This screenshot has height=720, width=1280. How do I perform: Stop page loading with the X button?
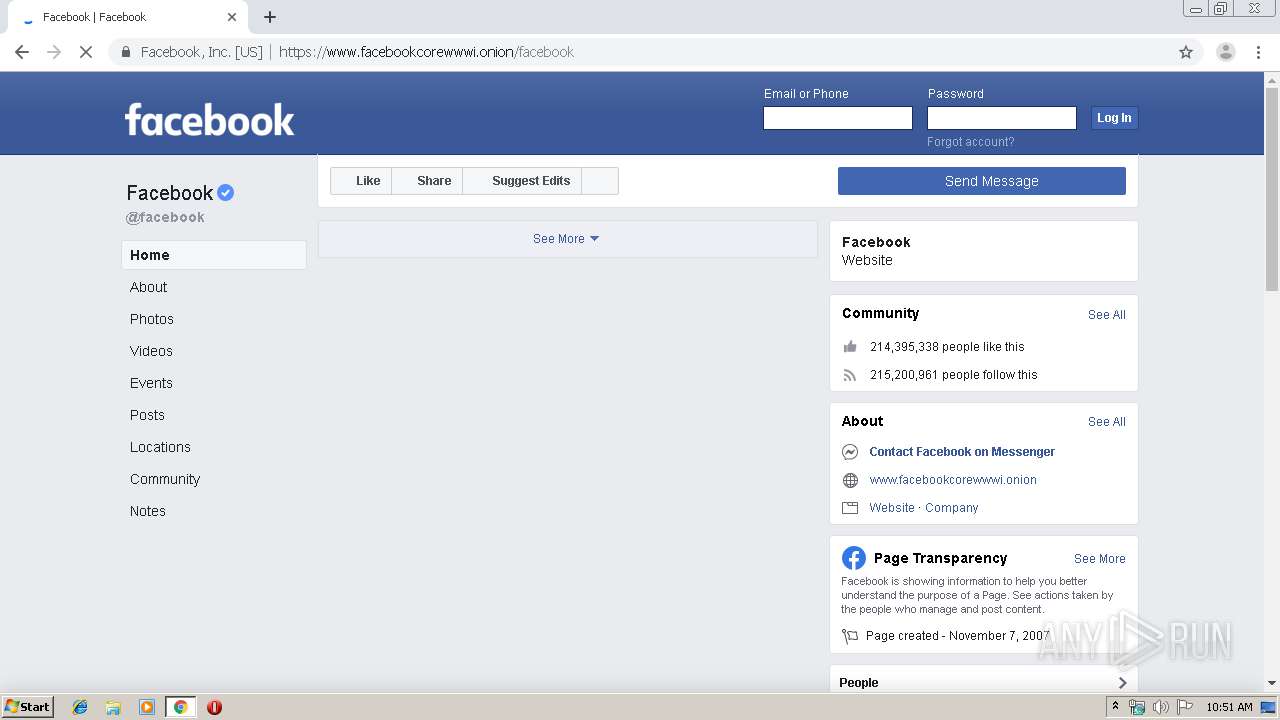coord(86,52)
